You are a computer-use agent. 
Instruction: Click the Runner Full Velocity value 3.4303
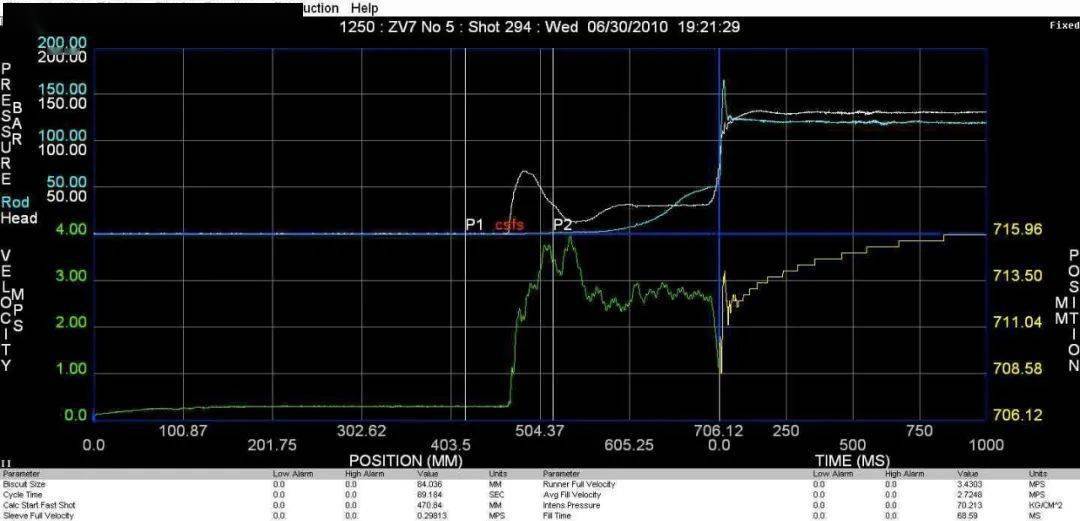pos(970,484)
